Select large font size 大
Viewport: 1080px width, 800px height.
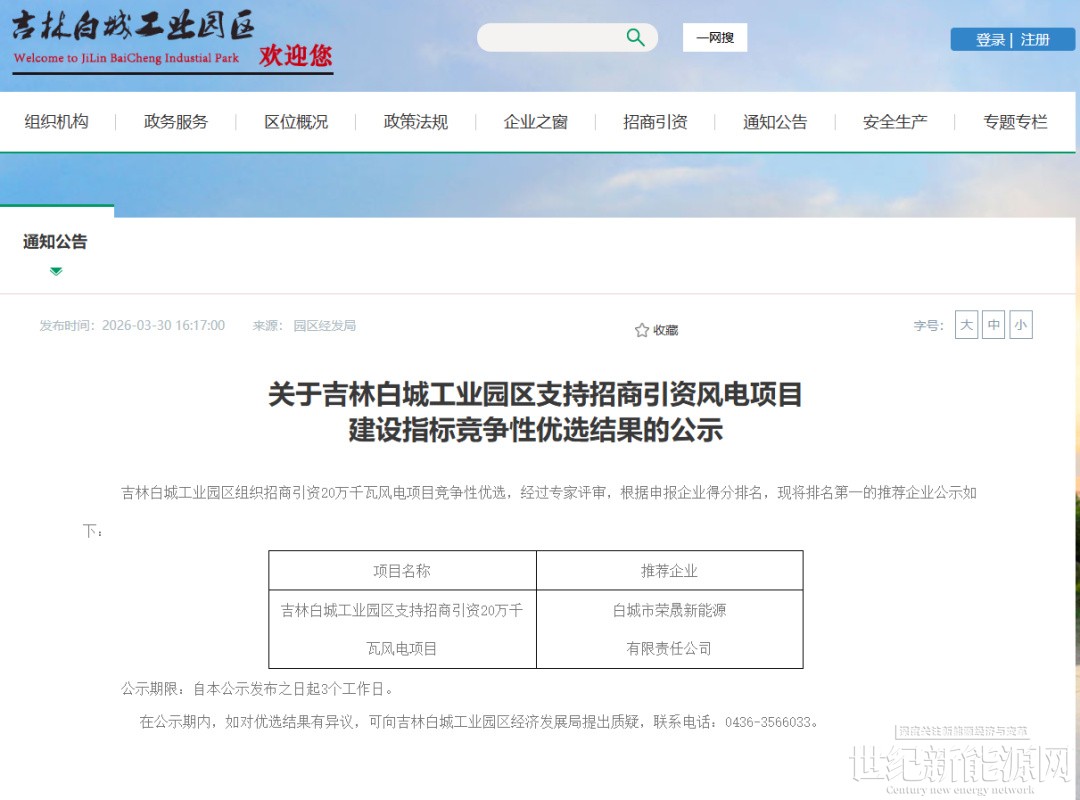966,325
